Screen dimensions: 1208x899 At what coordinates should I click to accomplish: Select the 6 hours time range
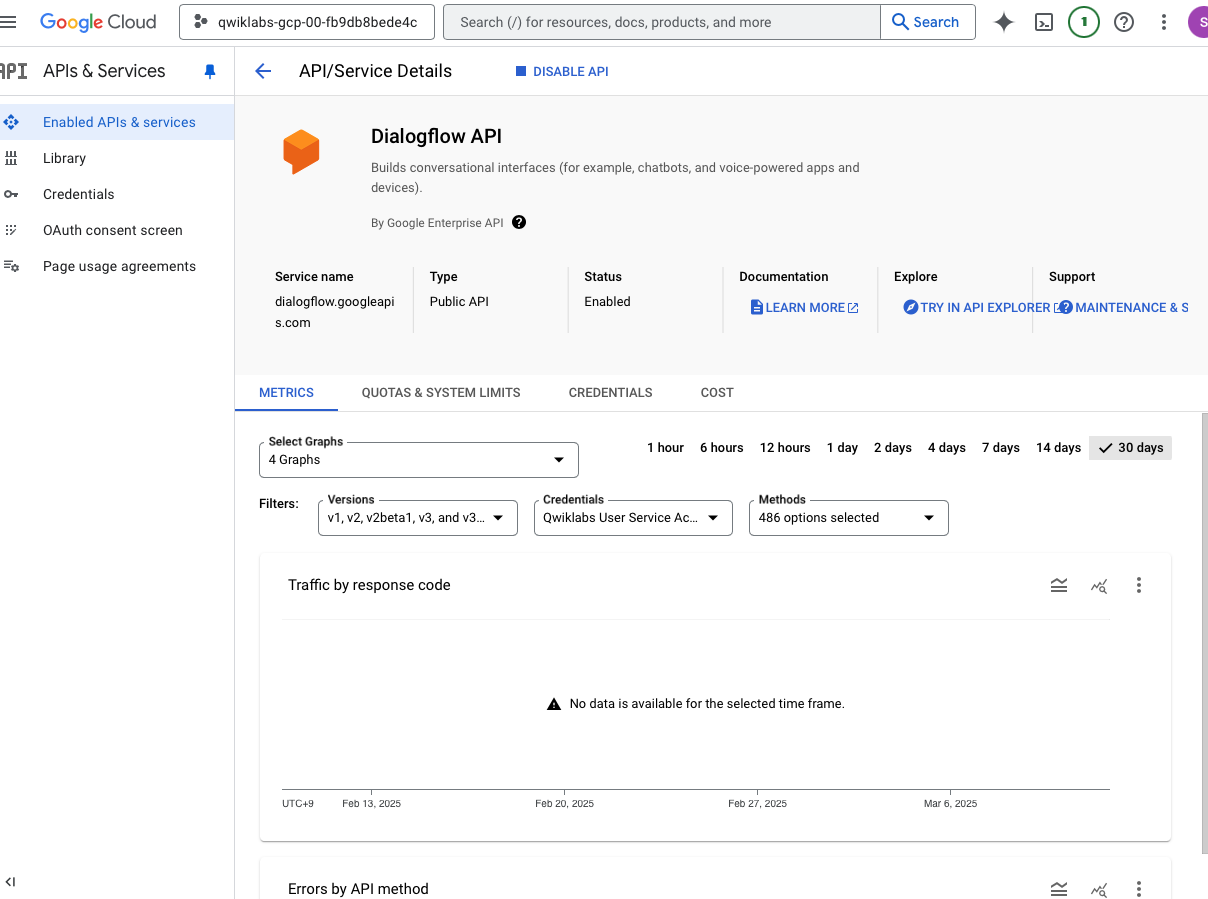722,448
